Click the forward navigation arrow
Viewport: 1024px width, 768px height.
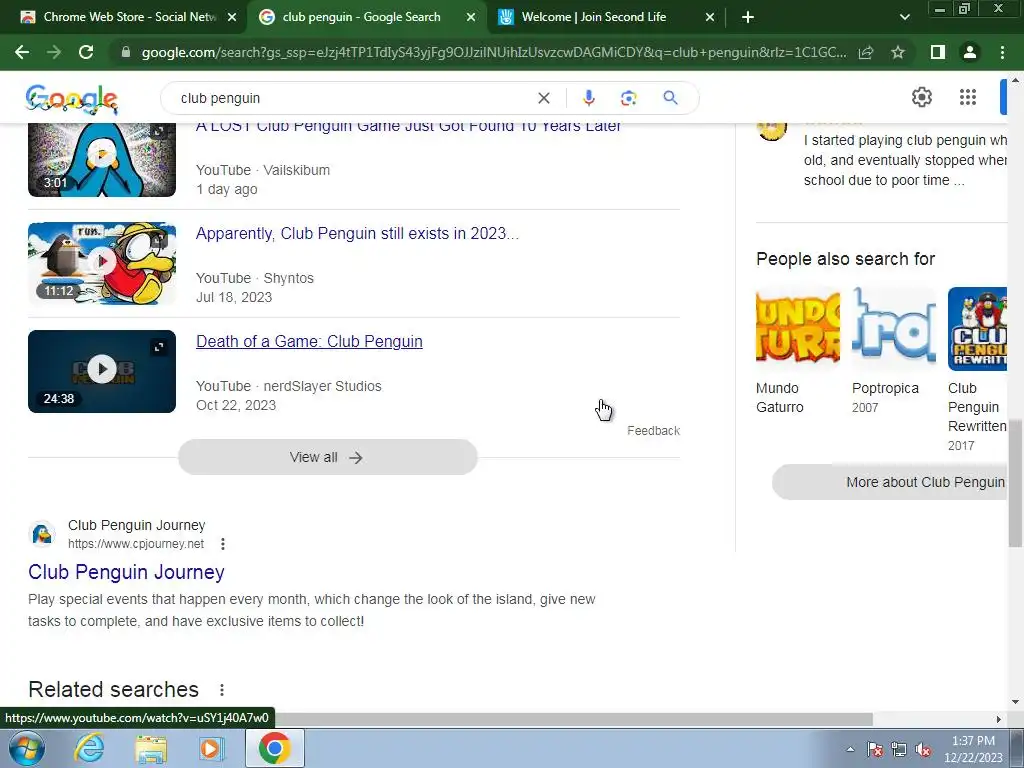(54, 52)
